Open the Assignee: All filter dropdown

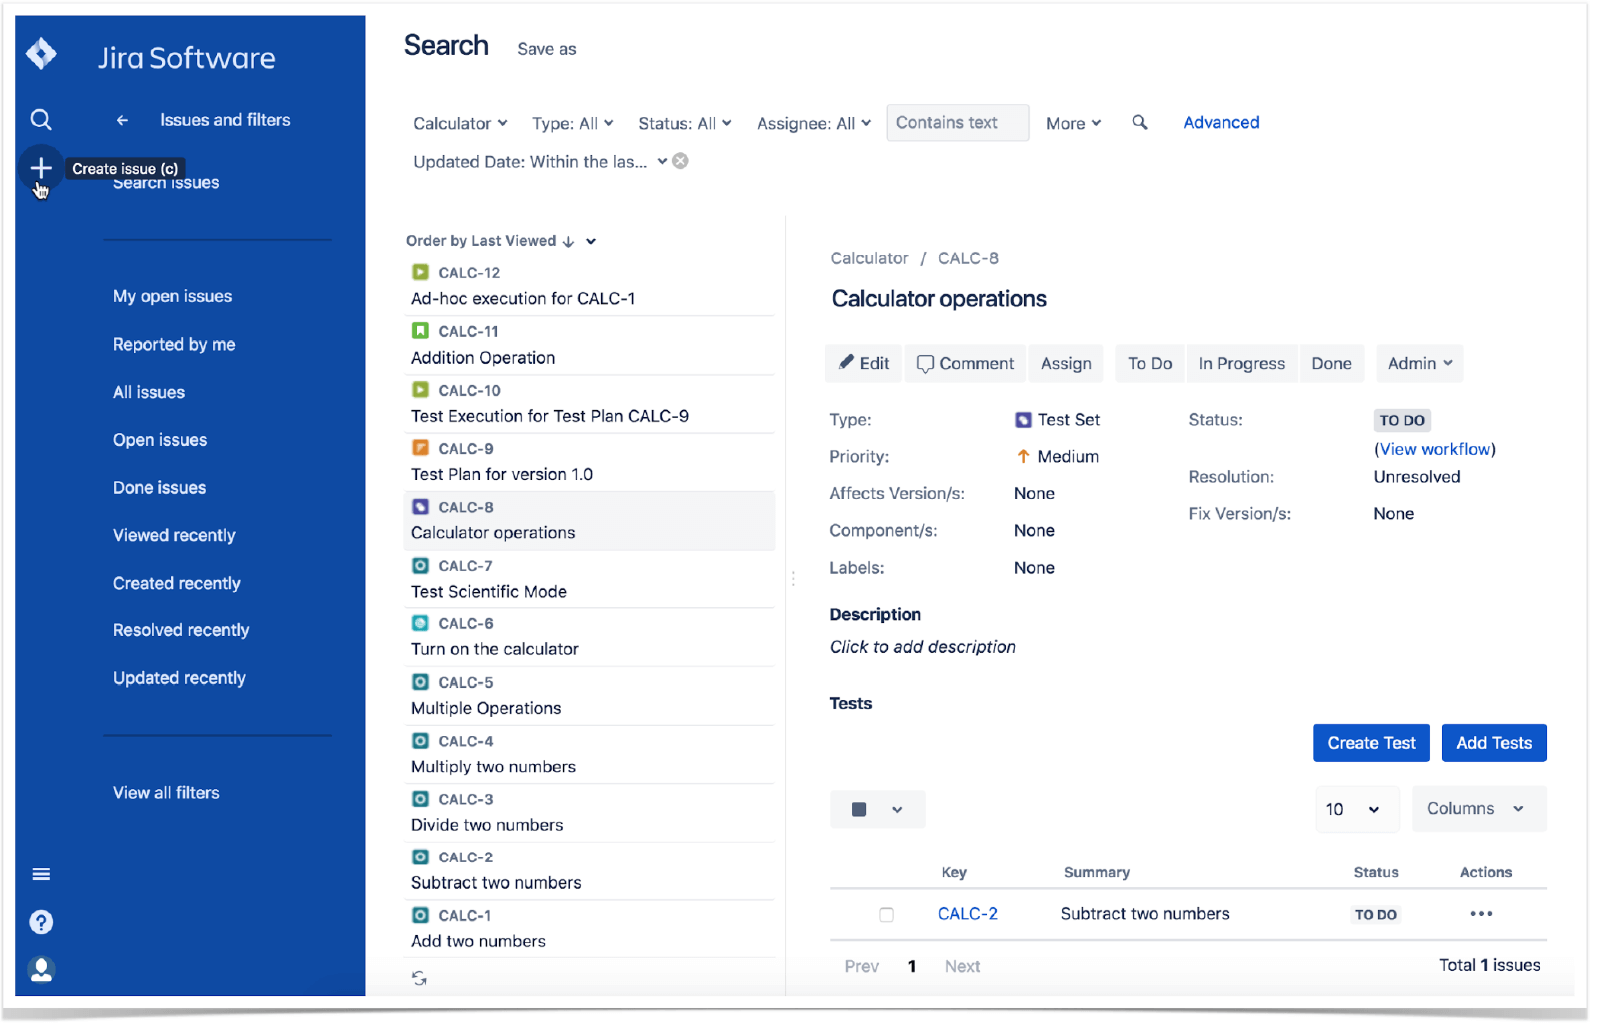pos(813,122)
